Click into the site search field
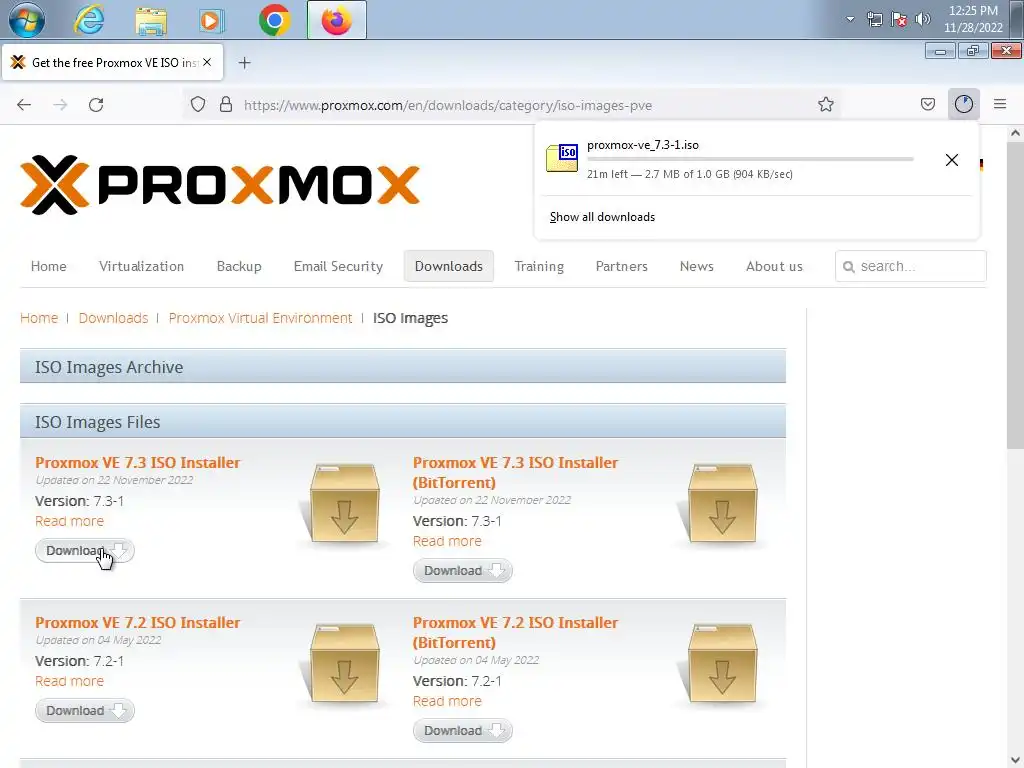Image resolution: width=1024 pixels, height=768 pixels. (x=910, y=266)
